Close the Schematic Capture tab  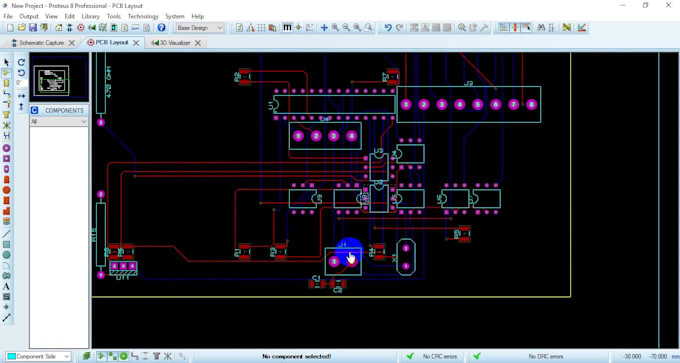coord(72,43)
